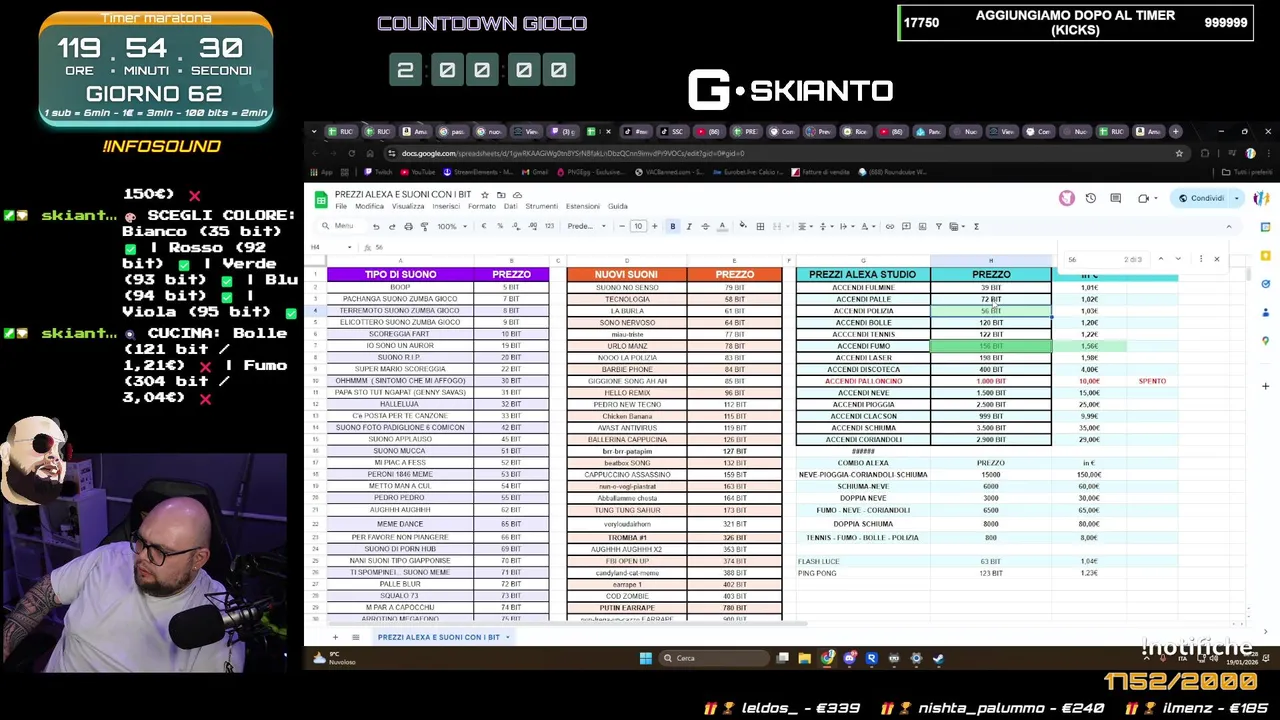Insert link icon in toolbar

890,226
